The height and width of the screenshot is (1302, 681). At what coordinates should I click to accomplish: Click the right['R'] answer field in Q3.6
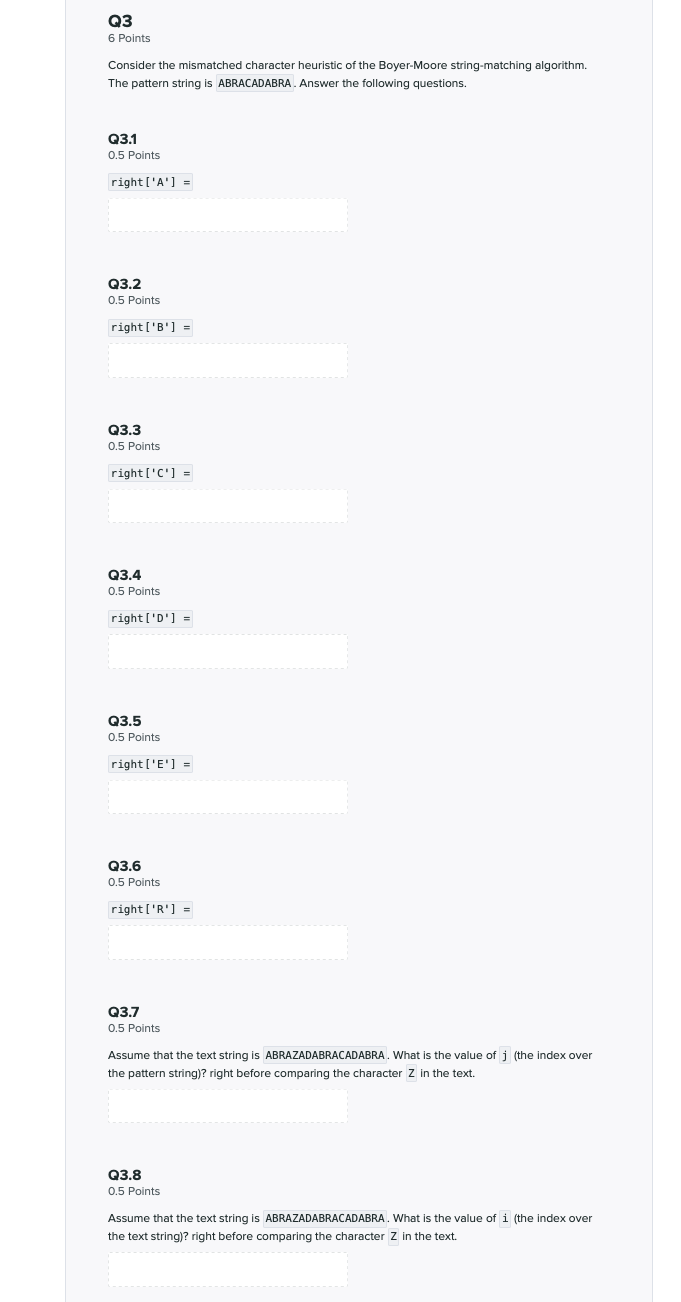(228, 942)
